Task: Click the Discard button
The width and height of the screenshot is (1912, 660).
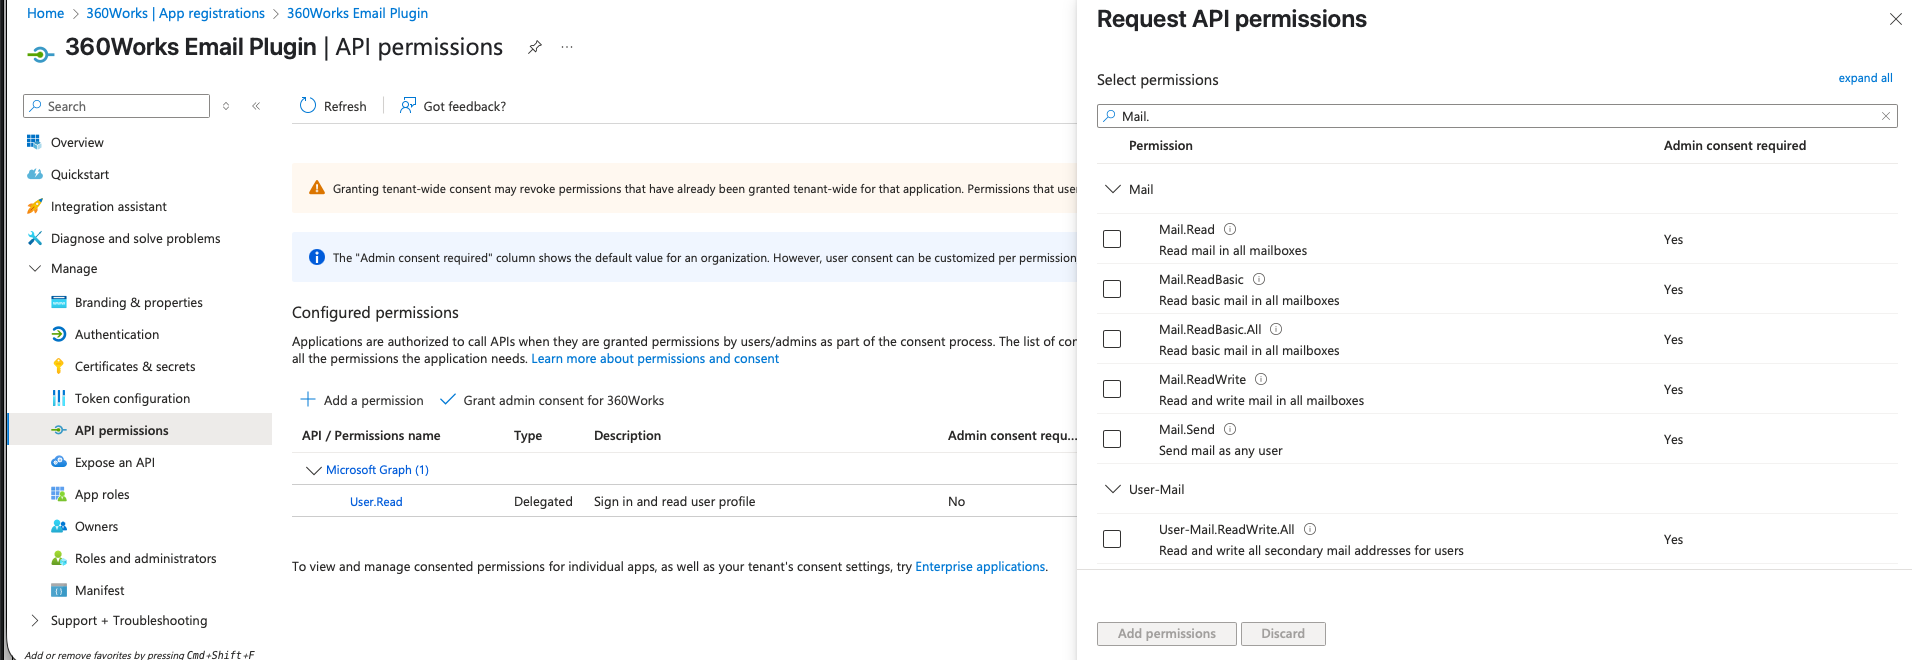Action: 1283,634
